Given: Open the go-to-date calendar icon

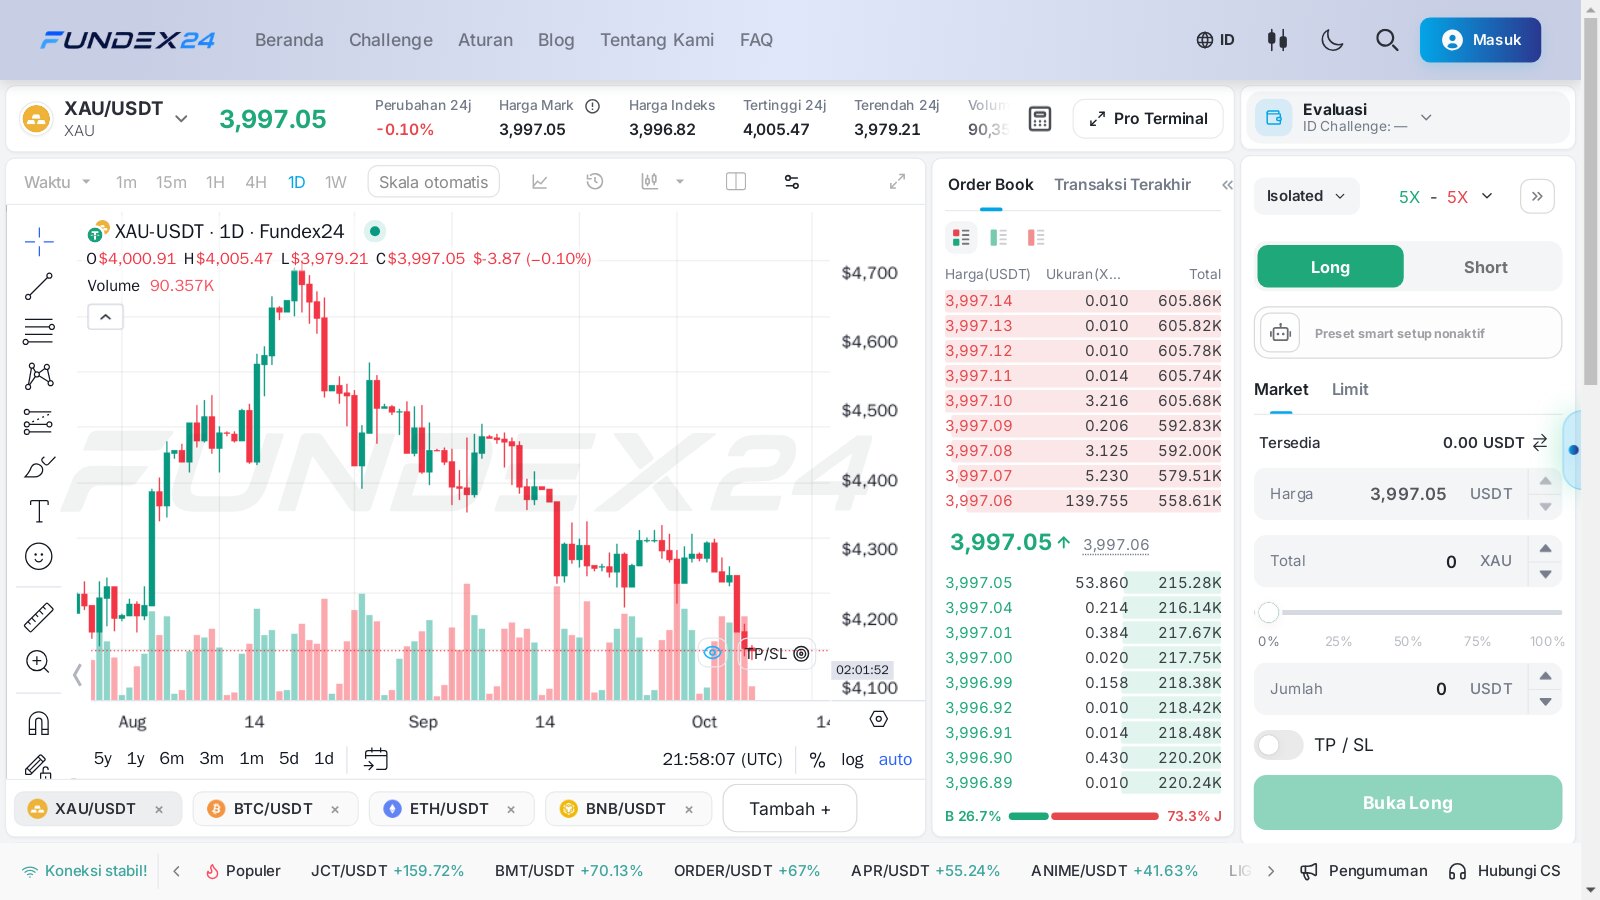Looking at the screenshot, I should (x=376, y=759).
